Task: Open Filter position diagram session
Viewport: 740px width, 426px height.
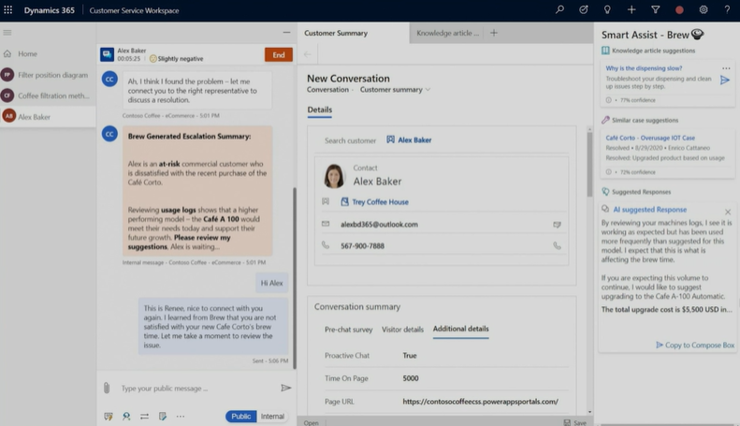Action: (48, 75)
